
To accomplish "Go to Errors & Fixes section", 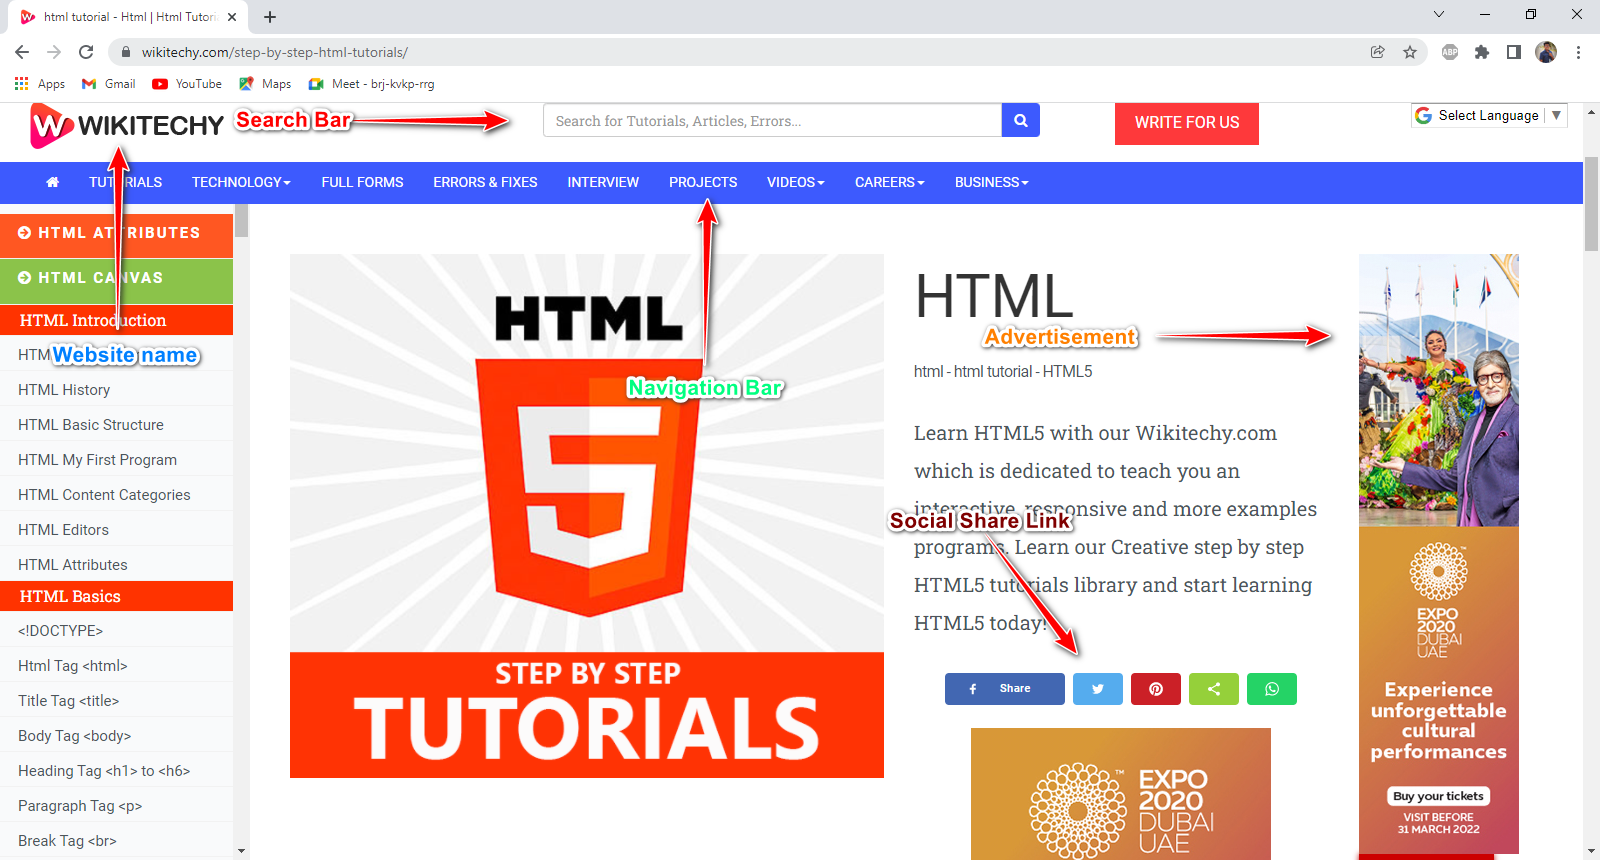I will click(x=485, y=182).
